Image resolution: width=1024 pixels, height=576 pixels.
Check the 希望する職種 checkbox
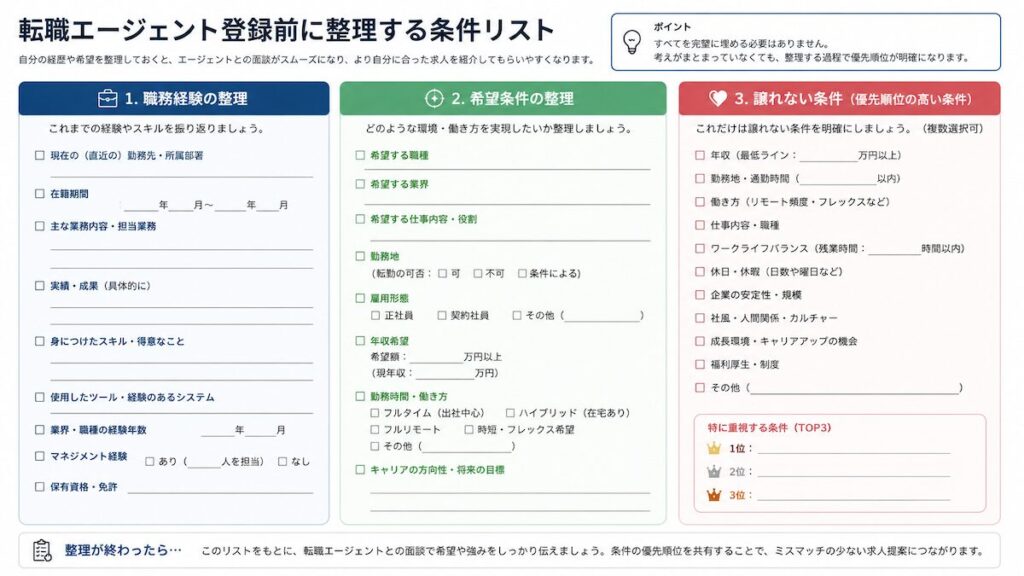pos(360,155)
